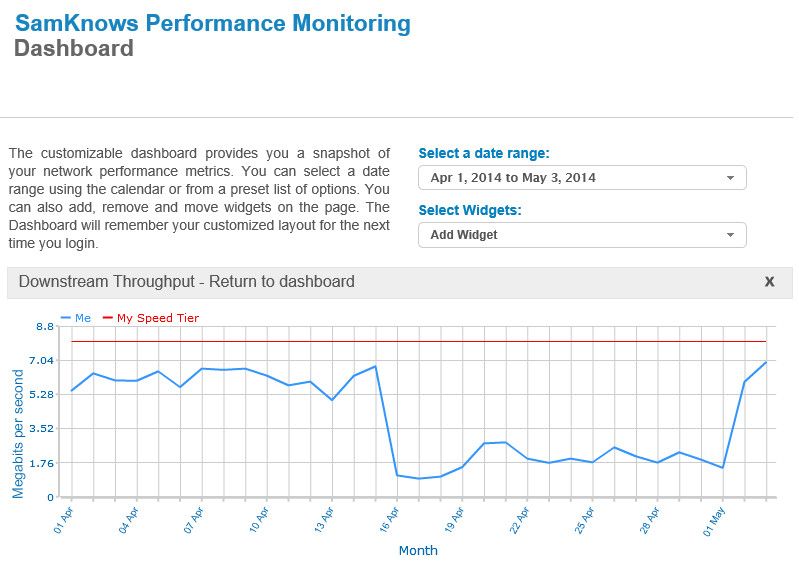The height and width of the screenshot is (569, 799).
Task: Open the date range dropdown
Action: tap(582, 178)
